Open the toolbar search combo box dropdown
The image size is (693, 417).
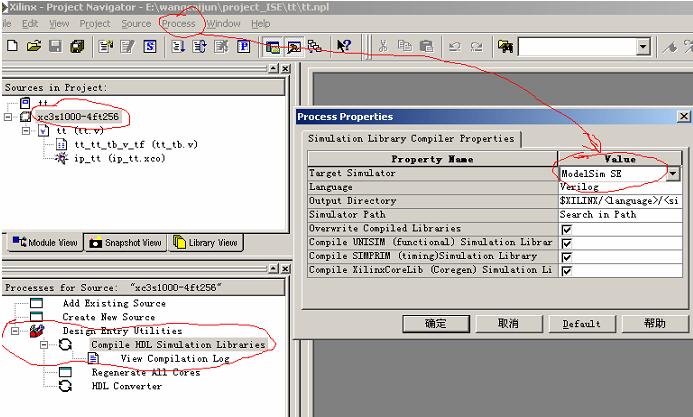(643, 46)
